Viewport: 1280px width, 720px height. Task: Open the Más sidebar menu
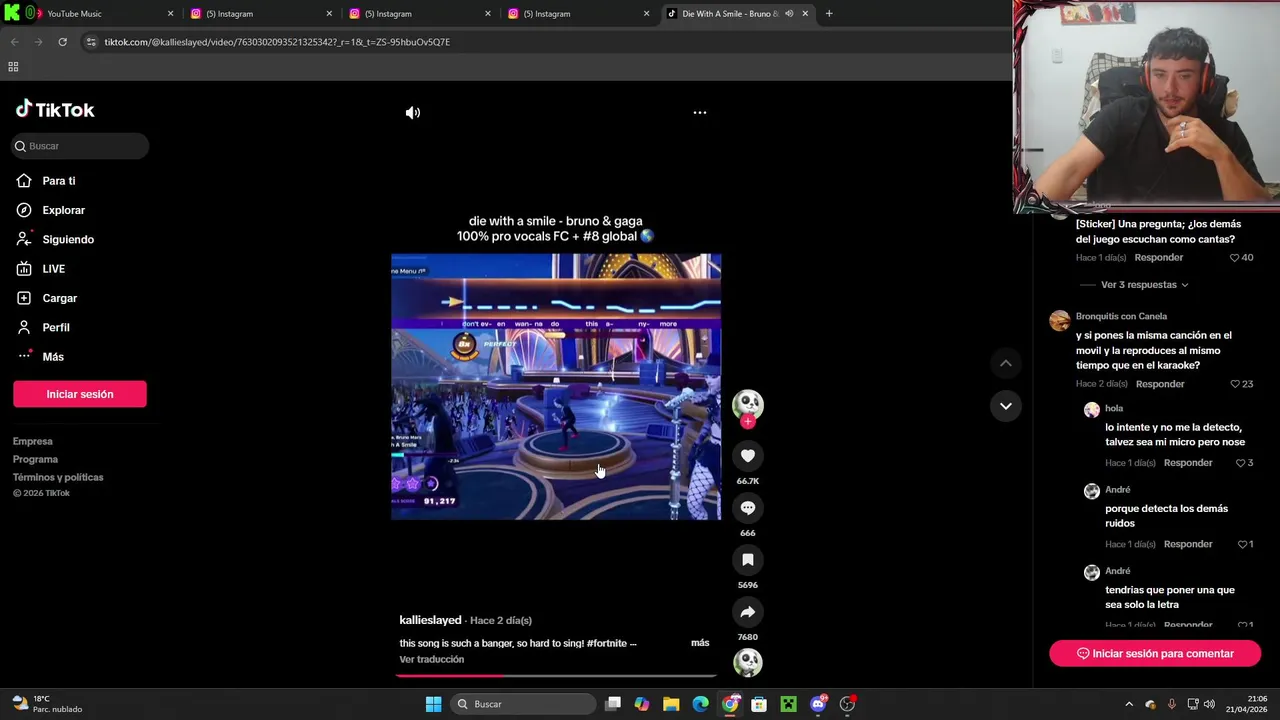[52, 357]
